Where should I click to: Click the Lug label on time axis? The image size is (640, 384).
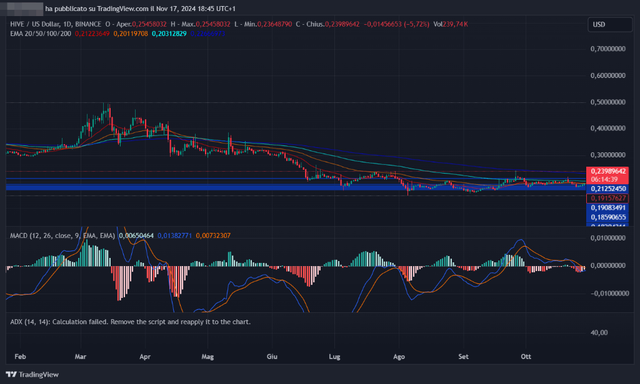click(x=334, y=357)
